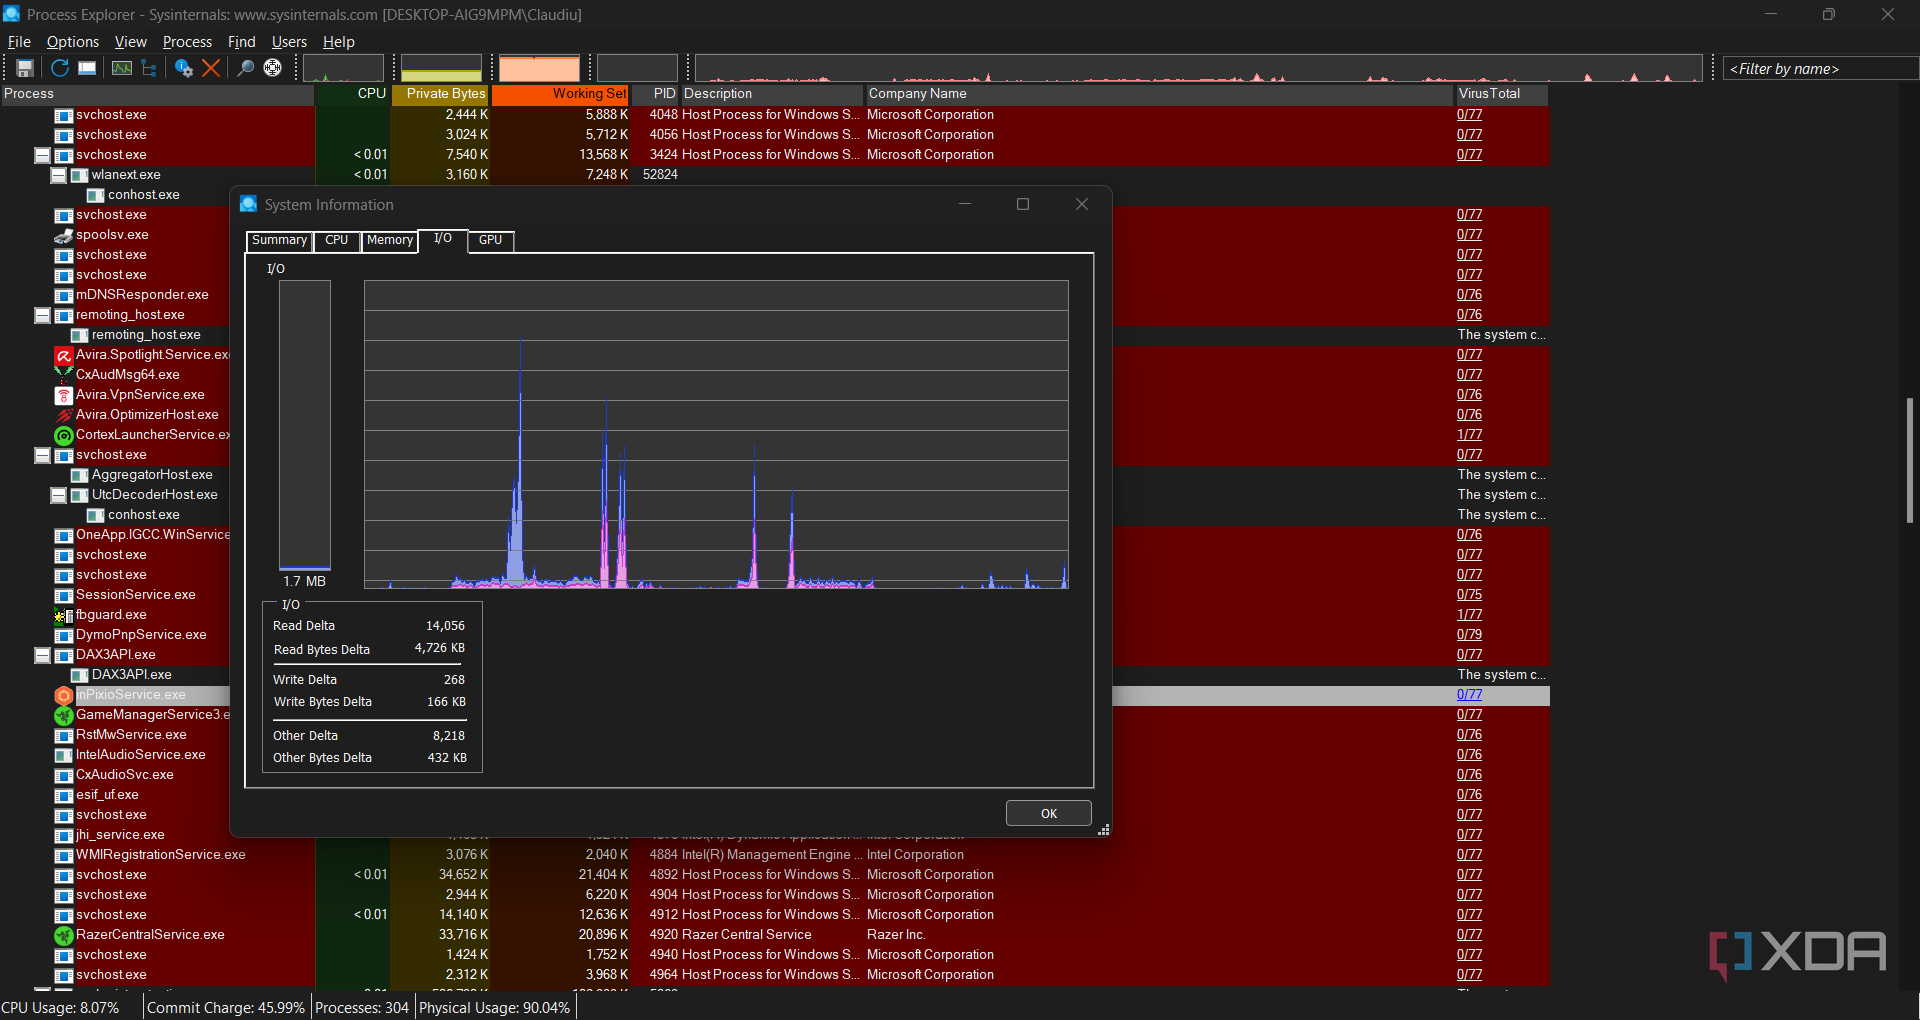Select the I/O tab

[x=443, y=240]
